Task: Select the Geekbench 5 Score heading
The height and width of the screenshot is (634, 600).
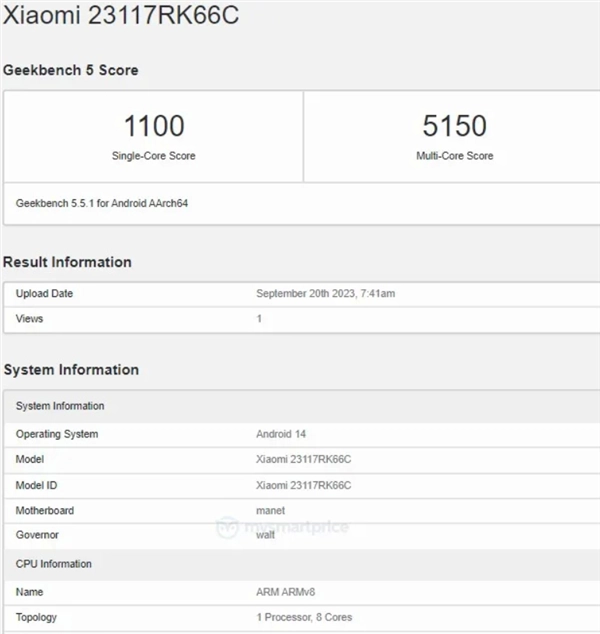Action: pyautogui.click(x=71, y=70)
